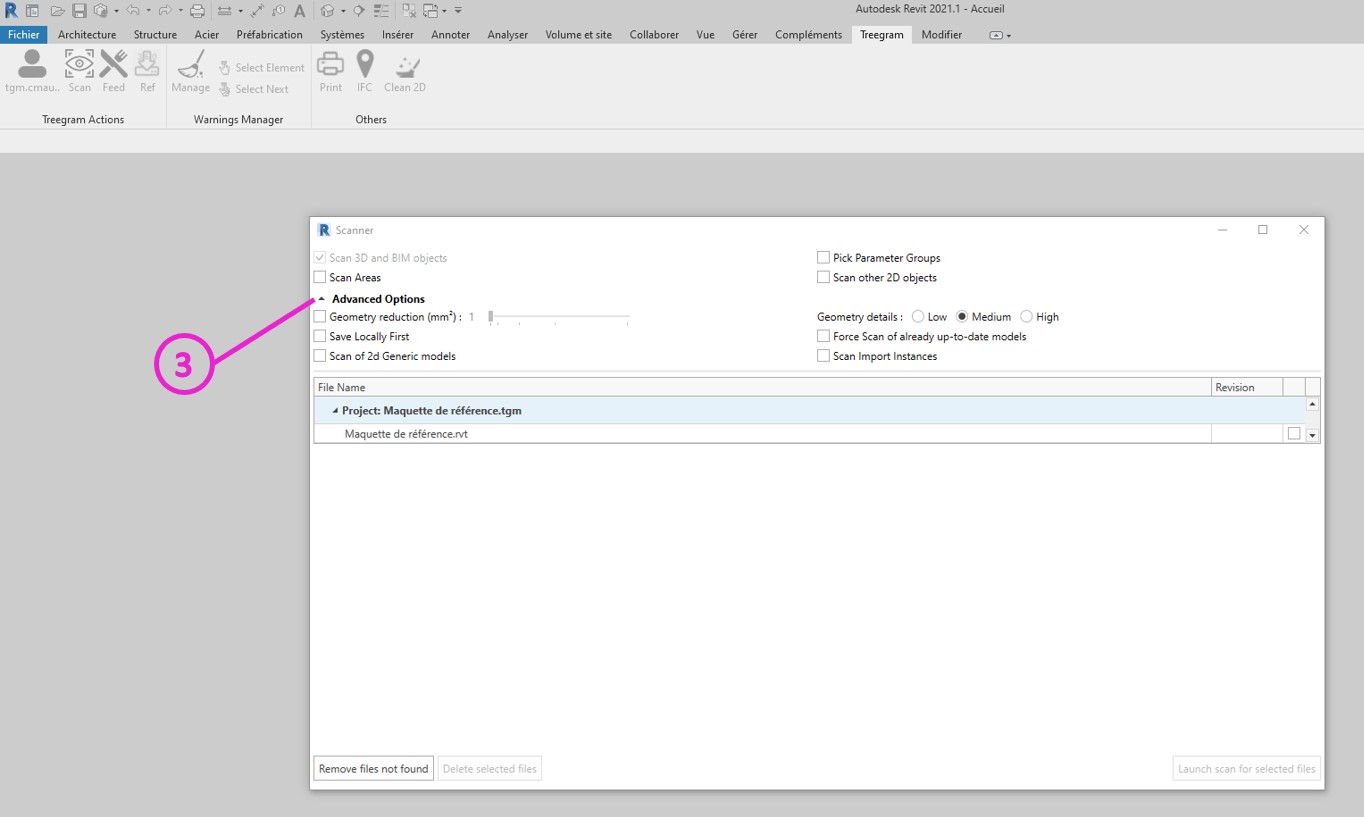Open the Warnings Manager Manage tool

(190, 71)
